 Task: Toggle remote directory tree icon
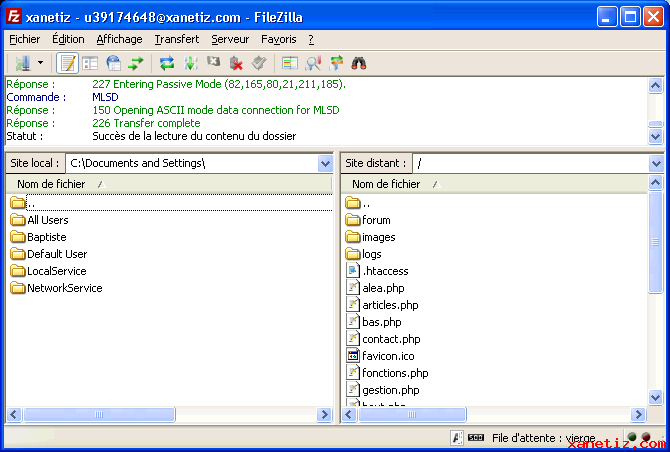click(114, 63)
